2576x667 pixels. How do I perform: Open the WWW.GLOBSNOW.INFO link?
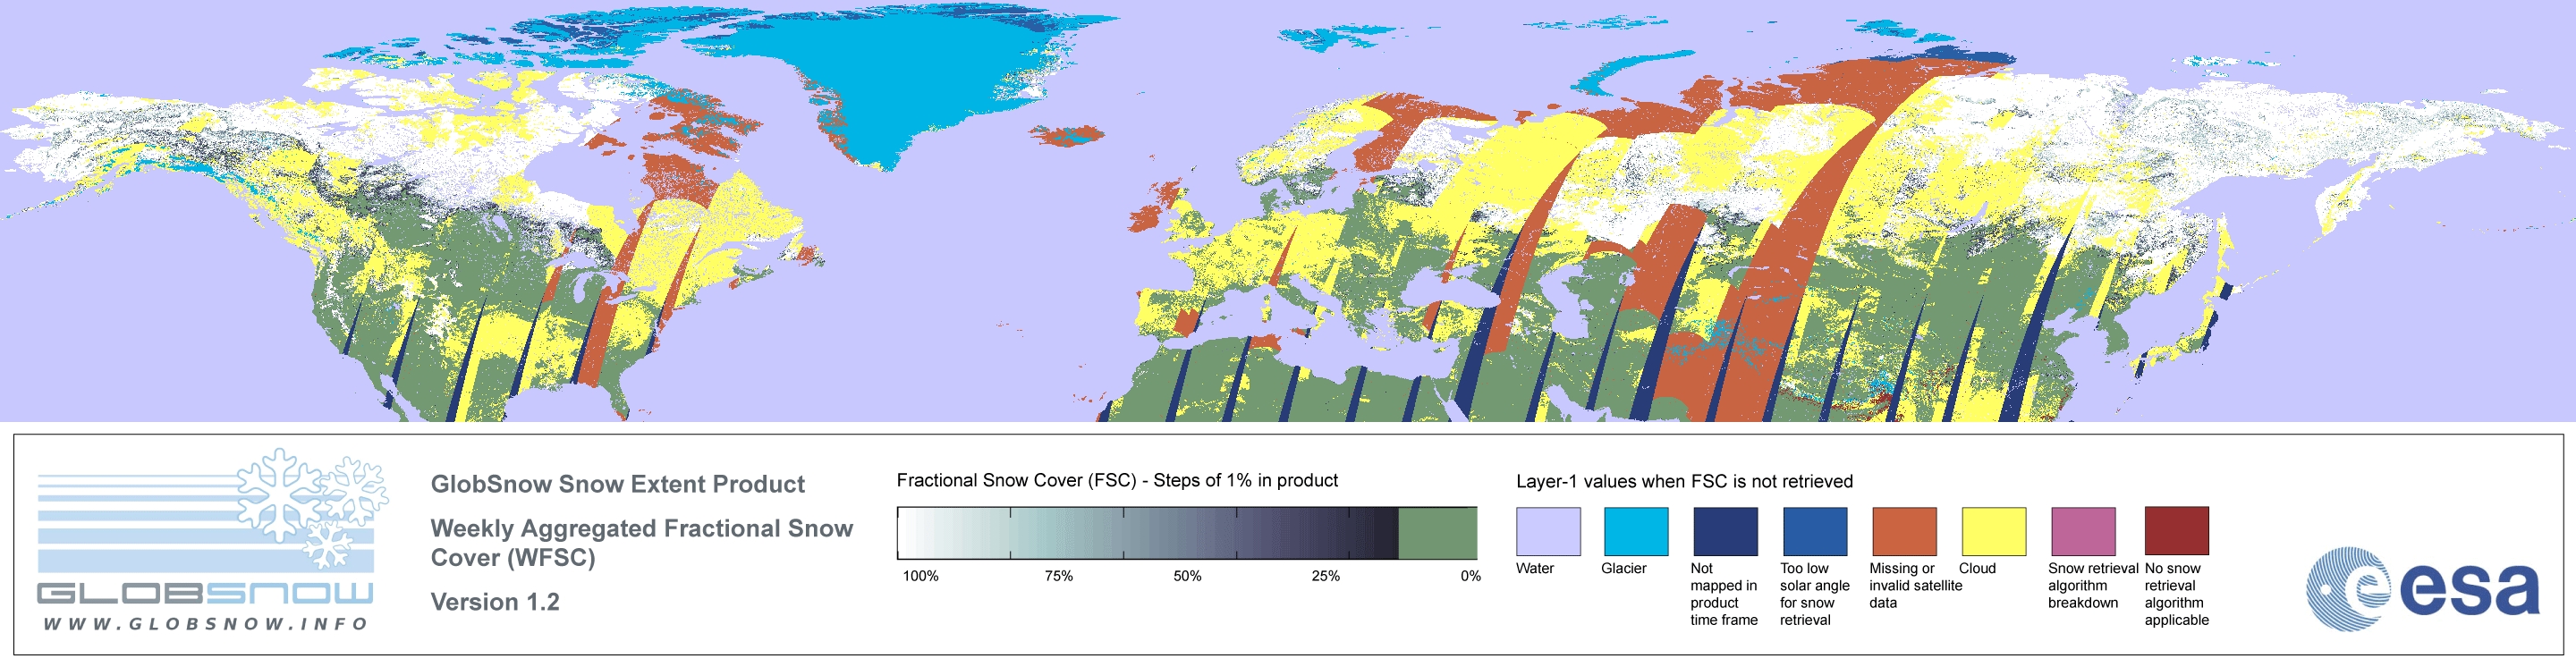click(205, 624)
